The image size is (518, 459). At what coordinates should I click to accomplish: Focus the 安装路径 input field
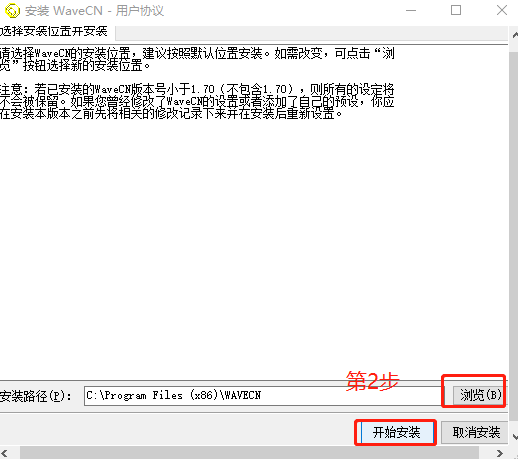click(x=263, y=396)
